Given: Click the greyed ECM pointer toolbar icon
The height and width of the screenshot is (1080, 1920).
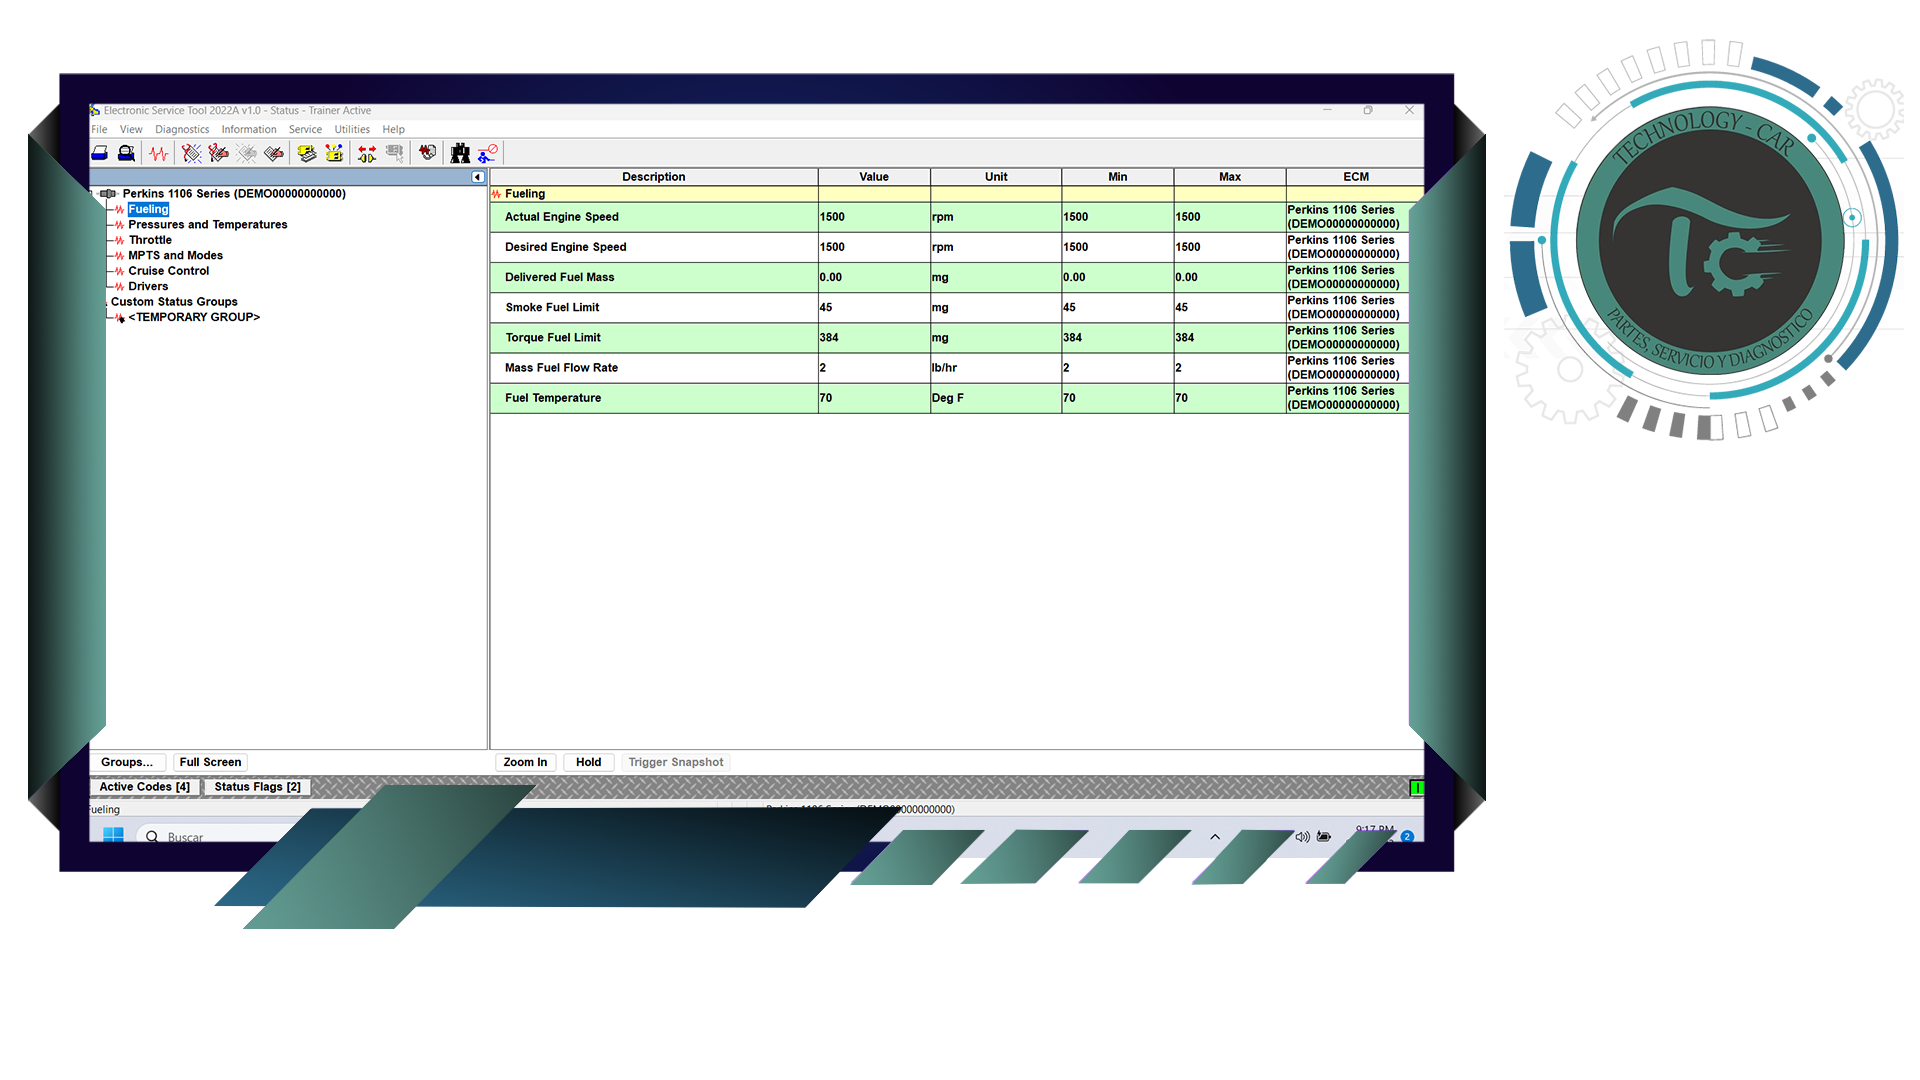Looking at the screenshot, I should pyautogui.click(x=395, y=153).
